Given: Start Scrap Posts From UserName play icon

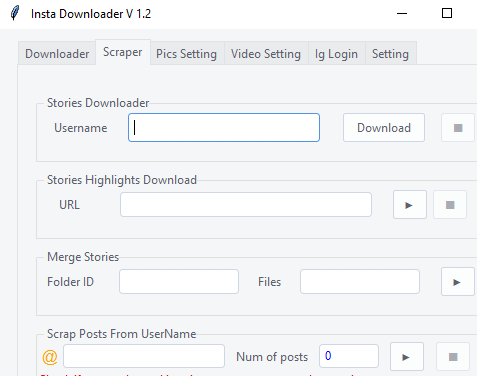Looking at the screenshot, I should (407, 357).
